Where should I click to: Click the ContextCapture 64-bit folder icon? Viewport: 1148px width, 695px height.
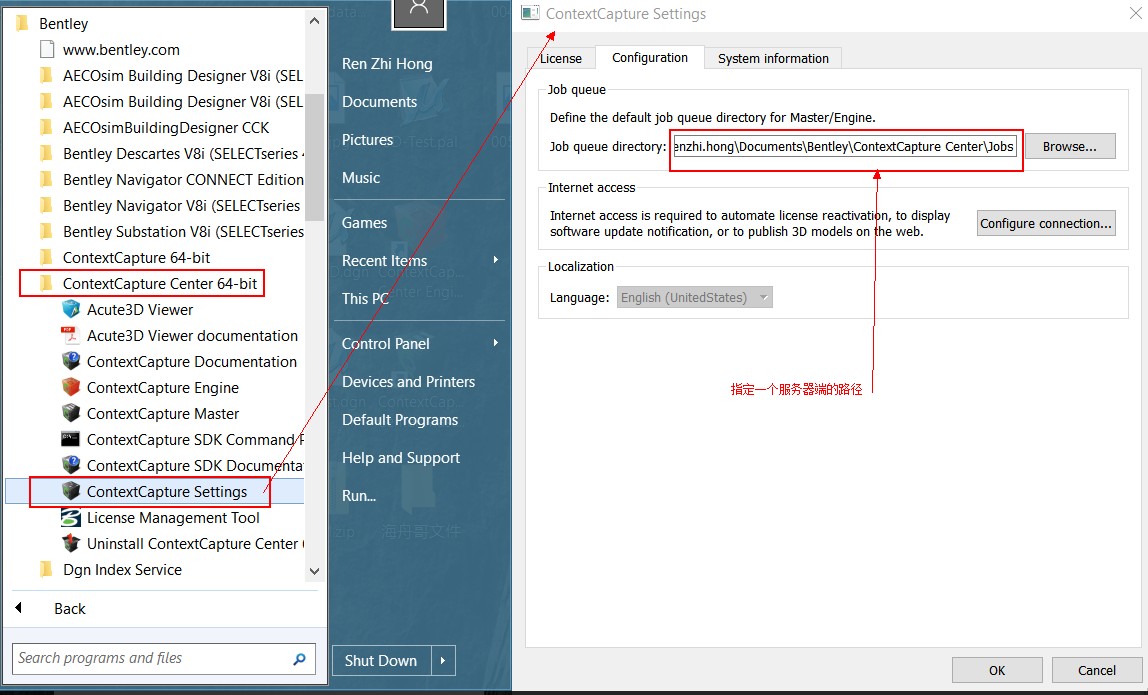point(46,257)
